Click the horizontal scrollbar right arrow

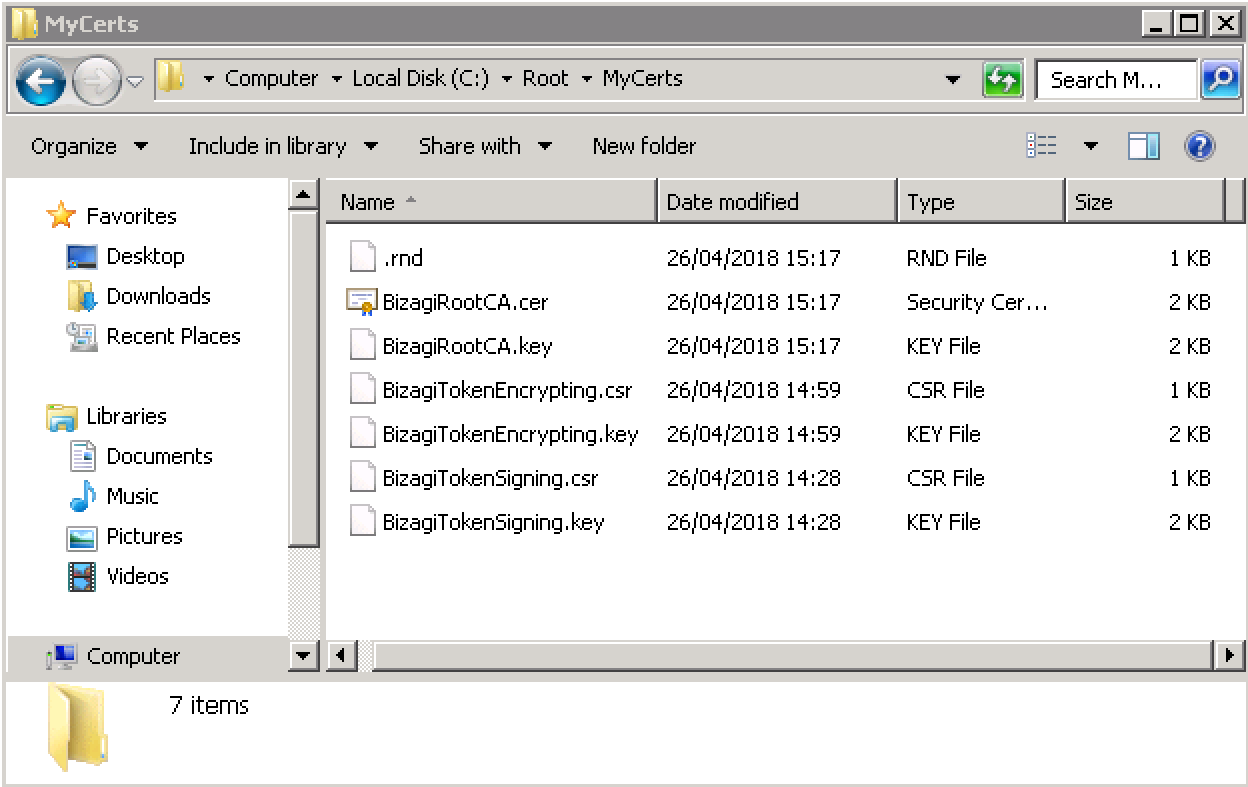tap(1229, 656)
